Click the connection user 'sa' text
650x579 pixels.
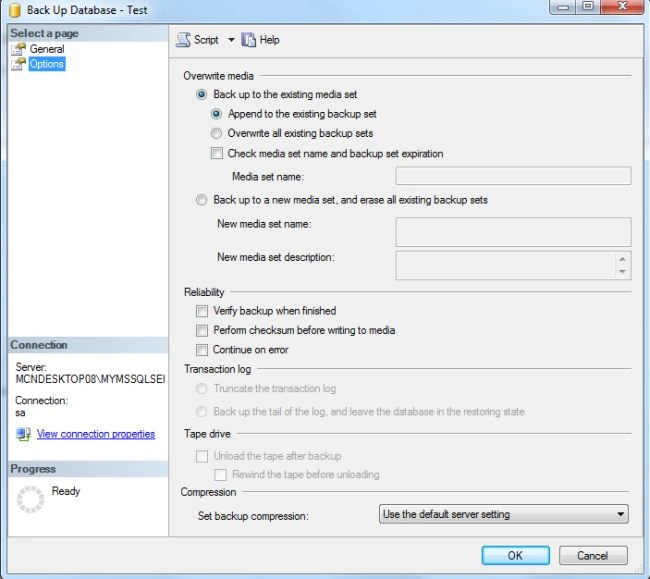pyautogui.click(x=20, y=413)
